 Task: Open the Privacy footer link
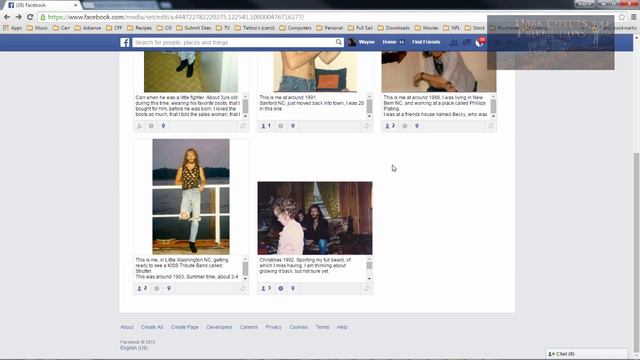coord(273,327)
